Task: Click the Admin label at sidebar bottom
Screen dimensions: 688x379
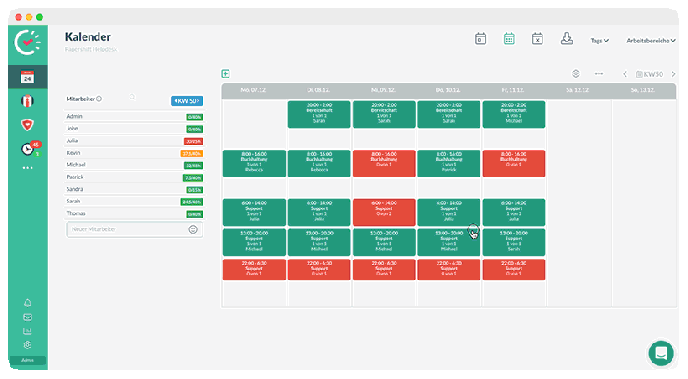Action: tap(27, 360)
